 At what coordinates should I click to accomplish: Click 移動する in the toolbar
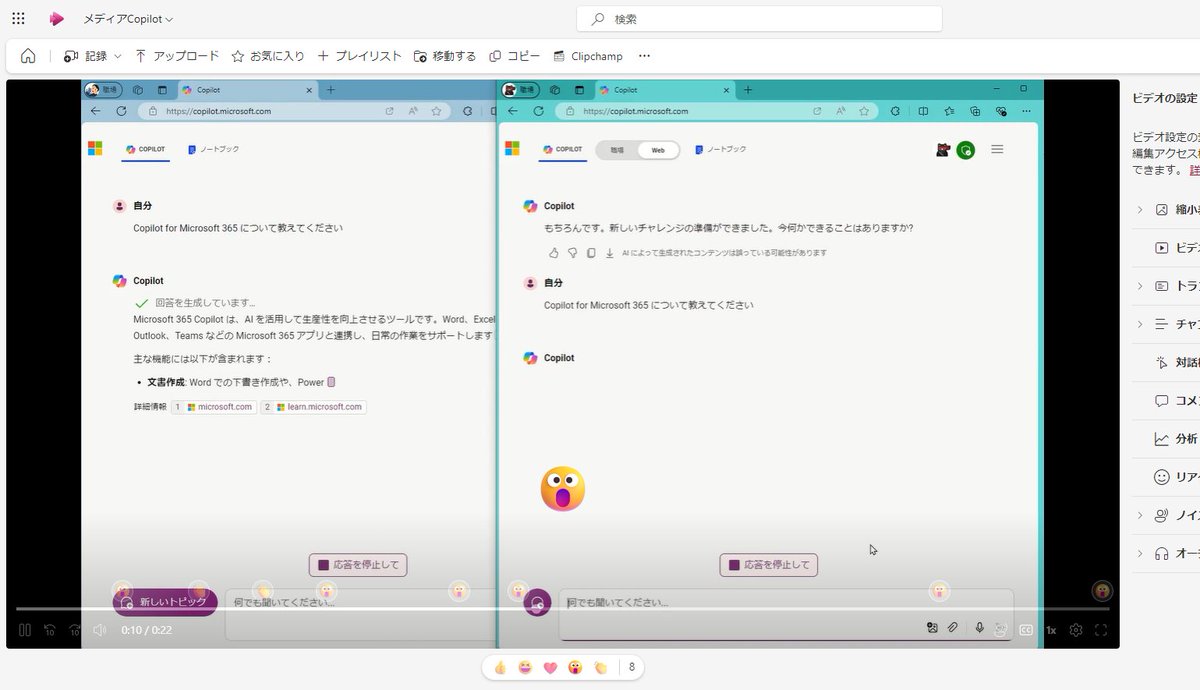445,56
